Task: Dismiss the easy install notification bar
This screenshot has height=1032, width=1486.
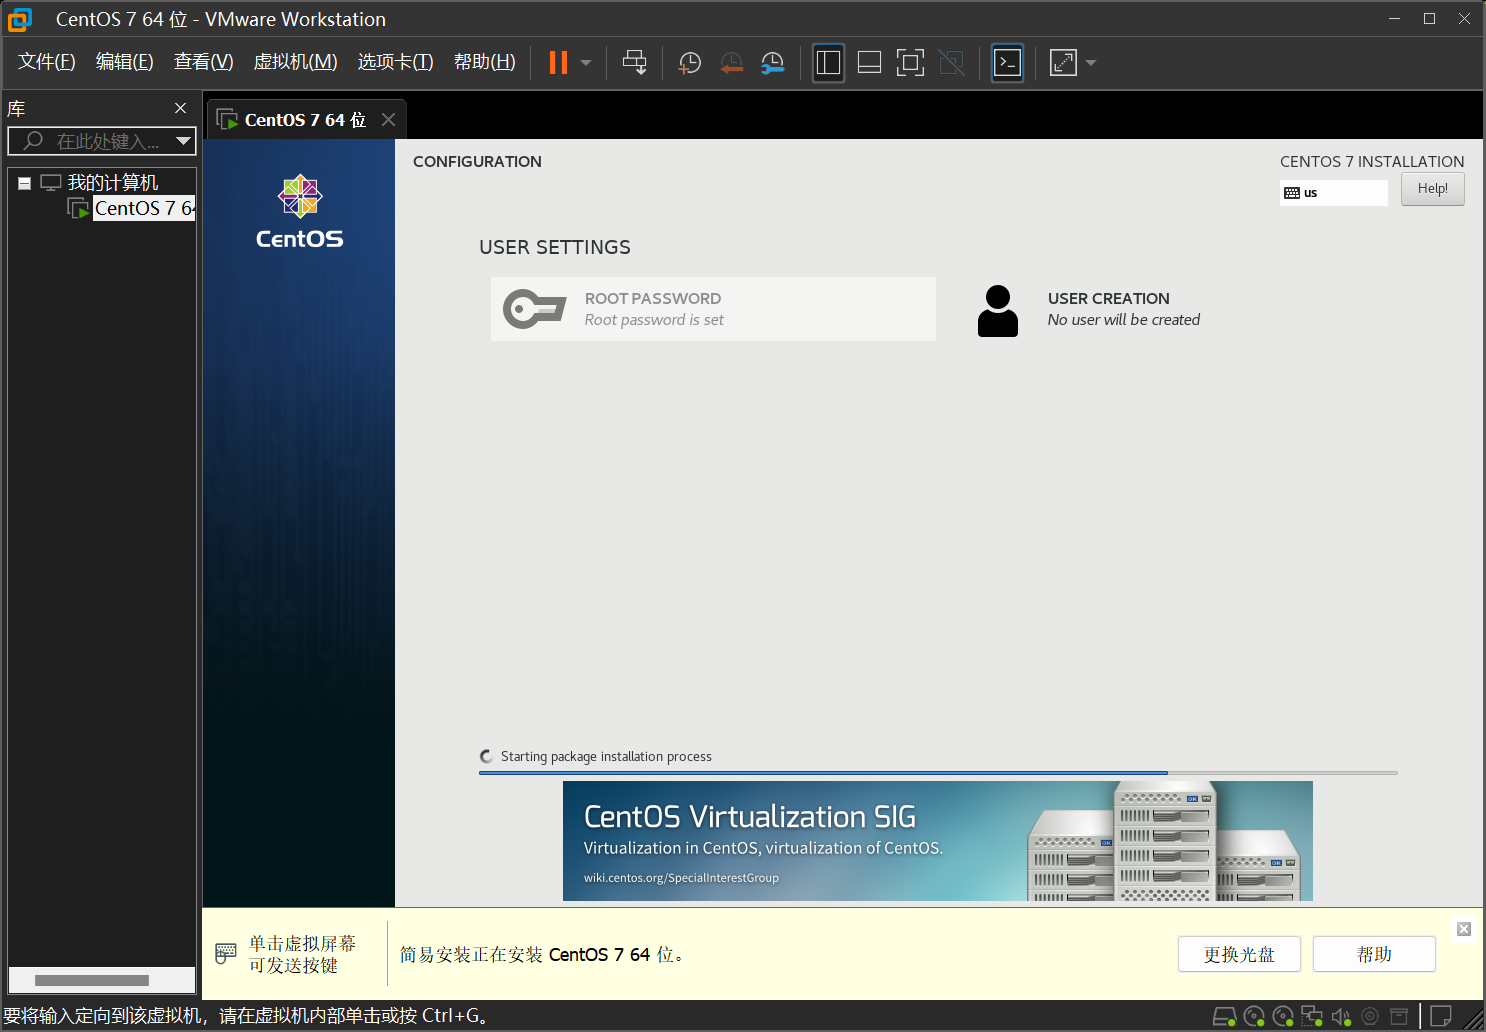Action: pyautogui.click(x=1464, y=929)
